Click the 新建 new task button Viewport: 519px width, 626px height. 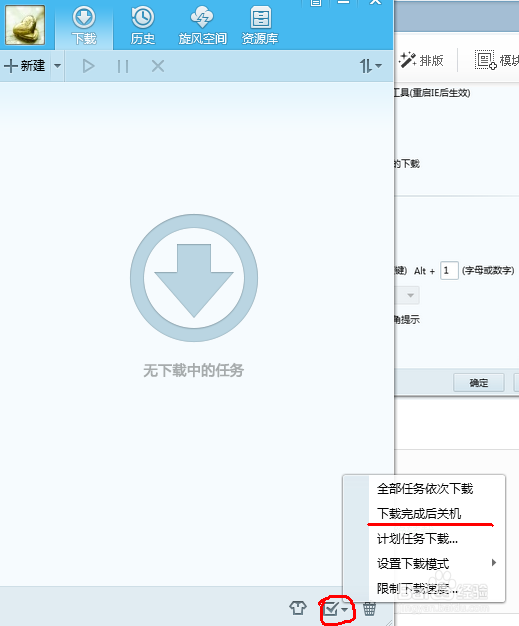pos(25,66)
